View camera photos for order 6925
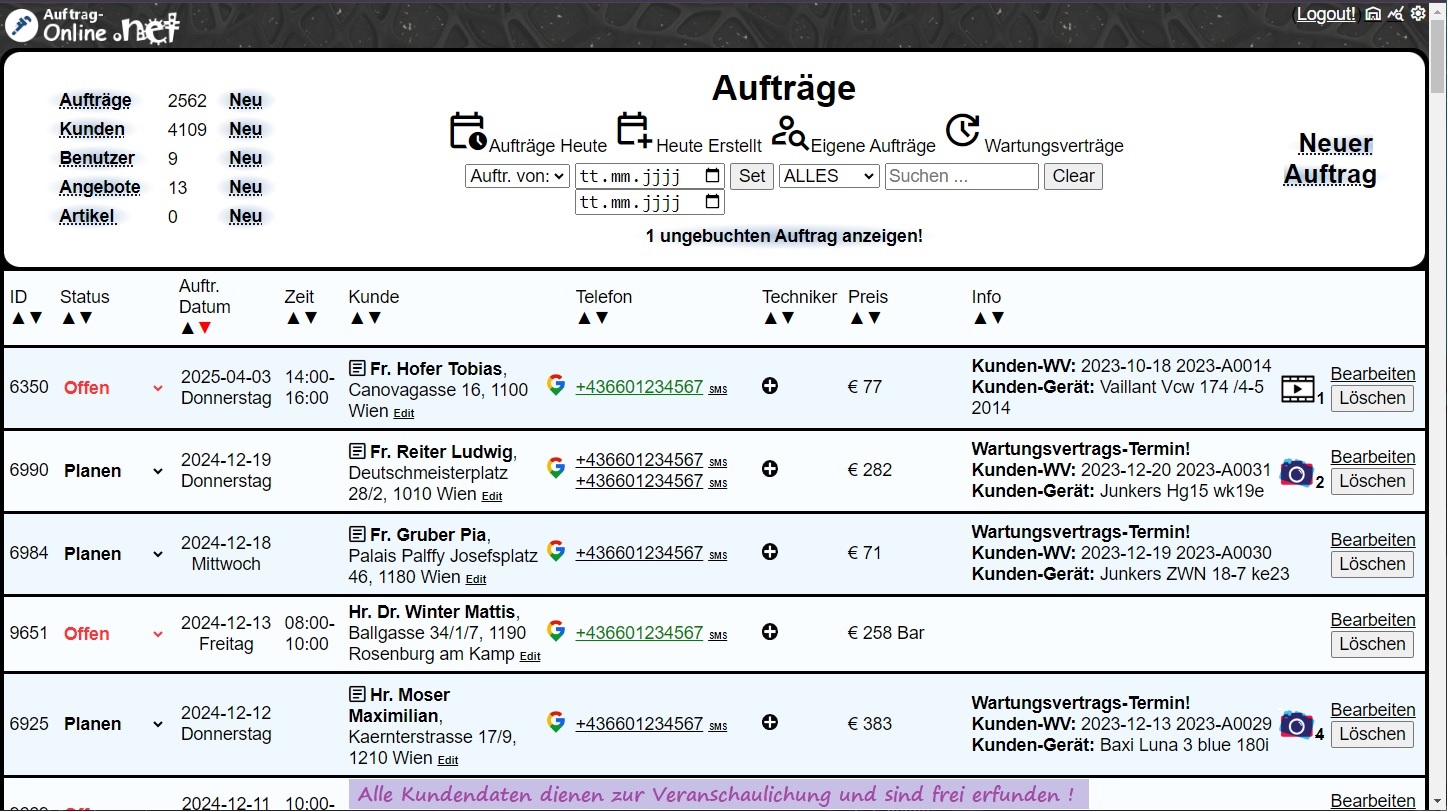The image size is (1448, 812). click(x=1297, y=724)
